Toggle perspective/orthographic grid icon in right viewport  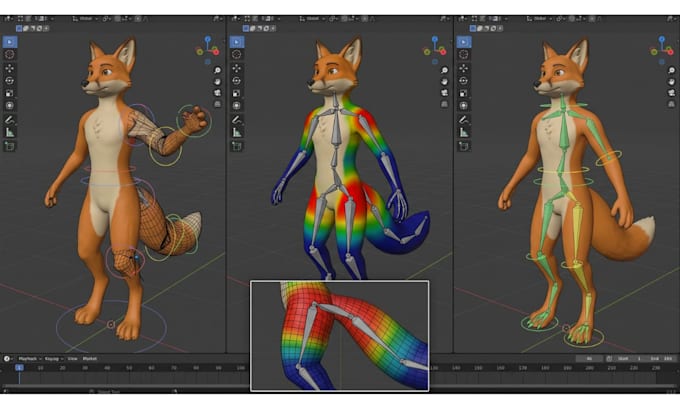click(671, 104)
